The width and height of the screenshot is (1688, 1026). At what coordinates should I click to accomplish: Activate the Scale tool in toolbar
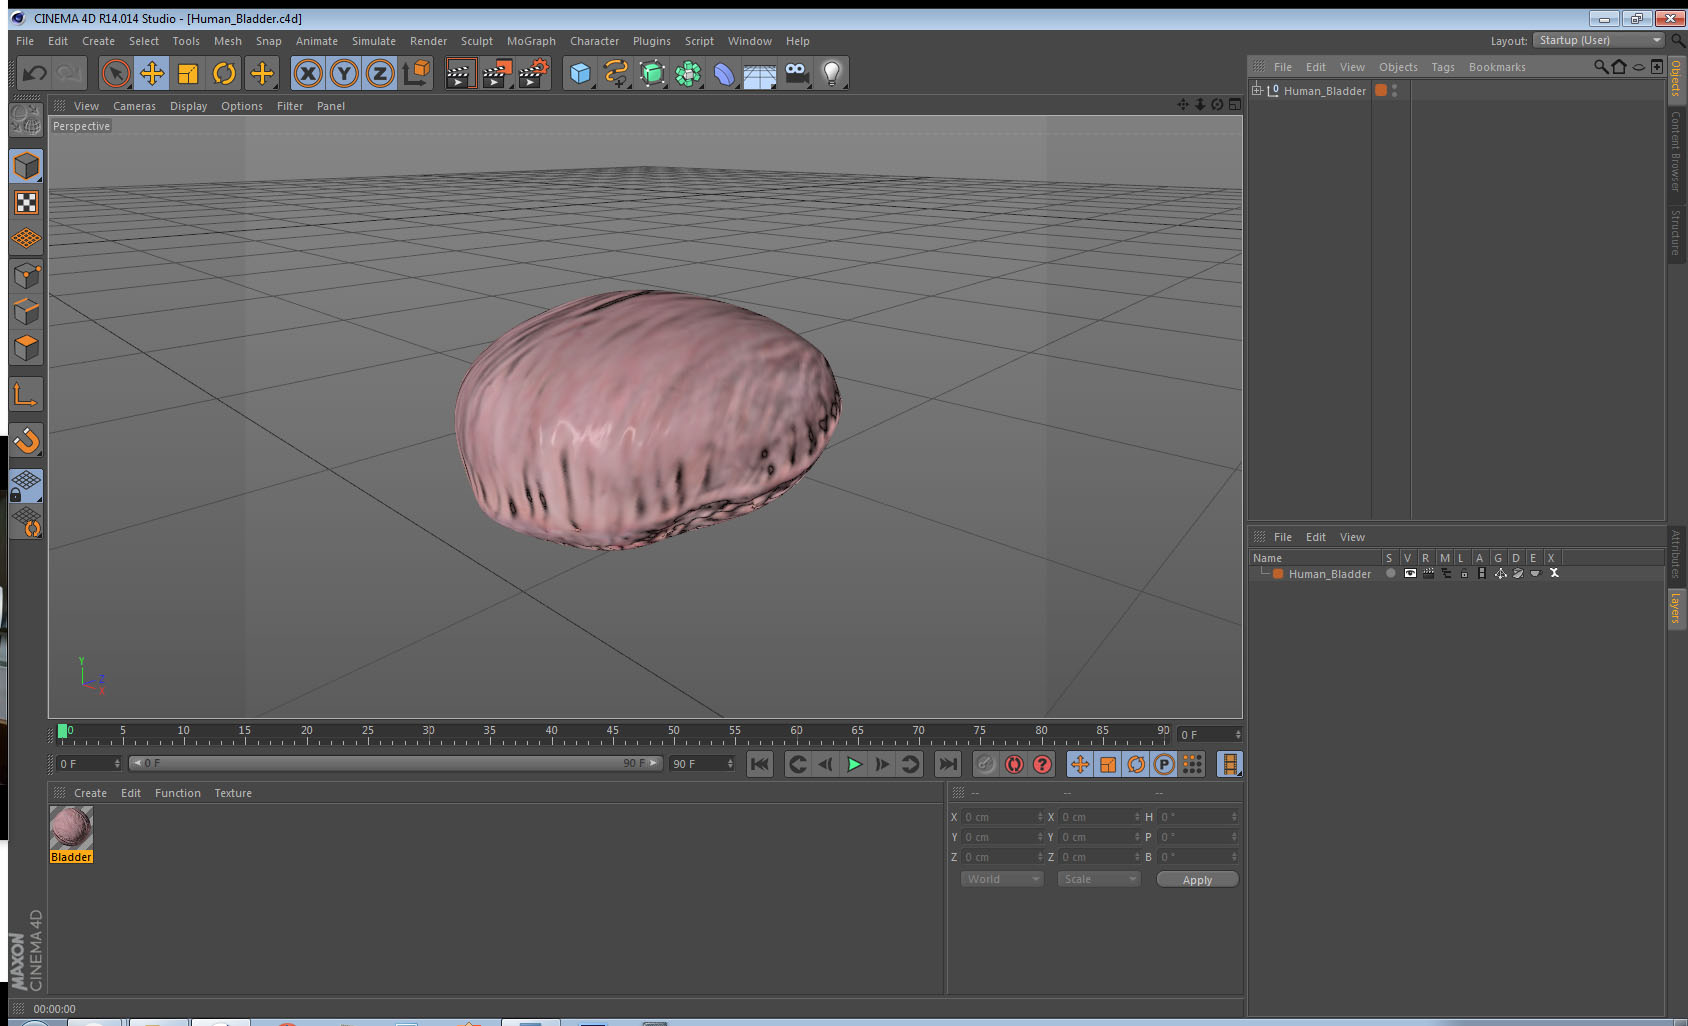coord(188,73)
